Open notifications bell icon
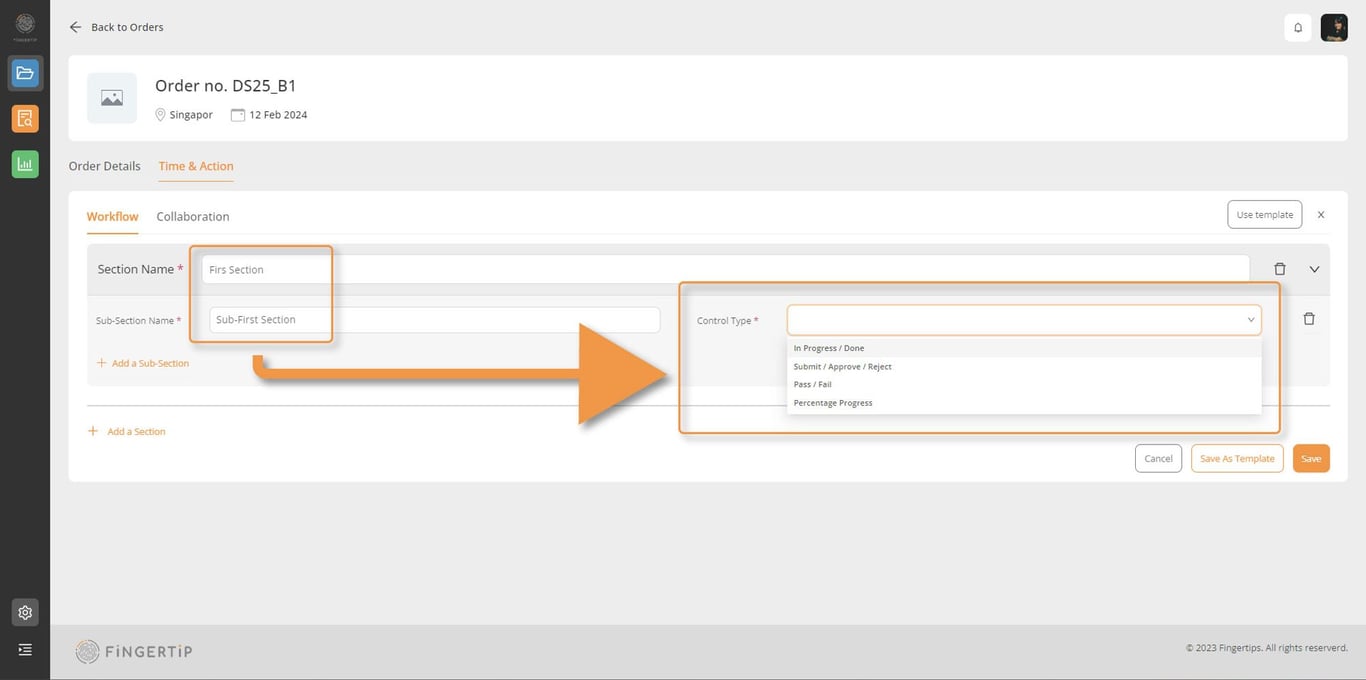Viewport: 1366px width, 680px height. (x=1298, y=27)
